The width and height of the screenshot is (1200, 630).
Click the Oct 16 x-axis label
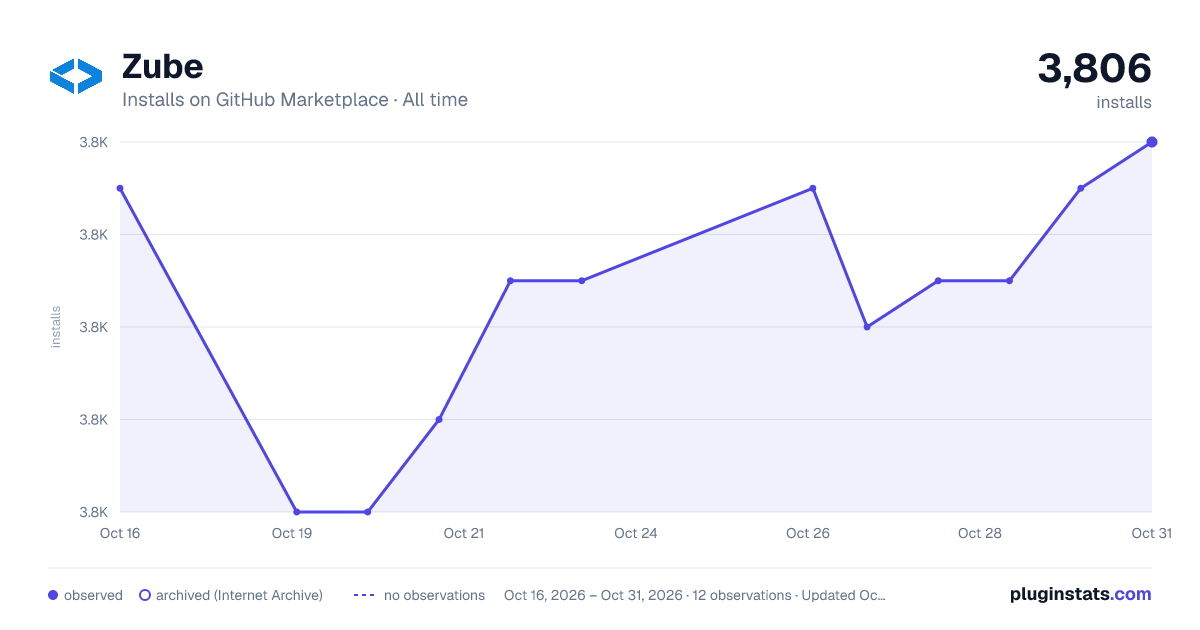coord(120,533)
